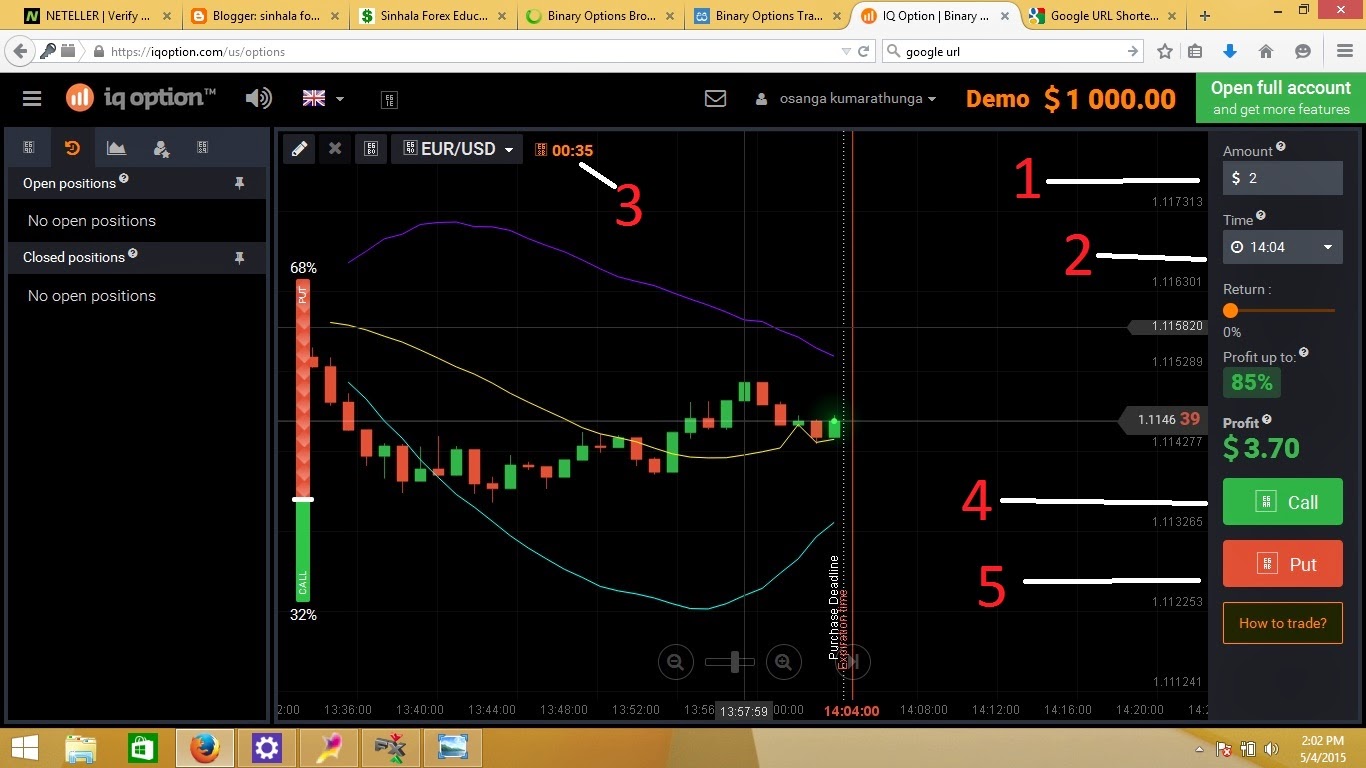
Task: Click the 14:04:00 expiration time marker
Action: (851, 710)
